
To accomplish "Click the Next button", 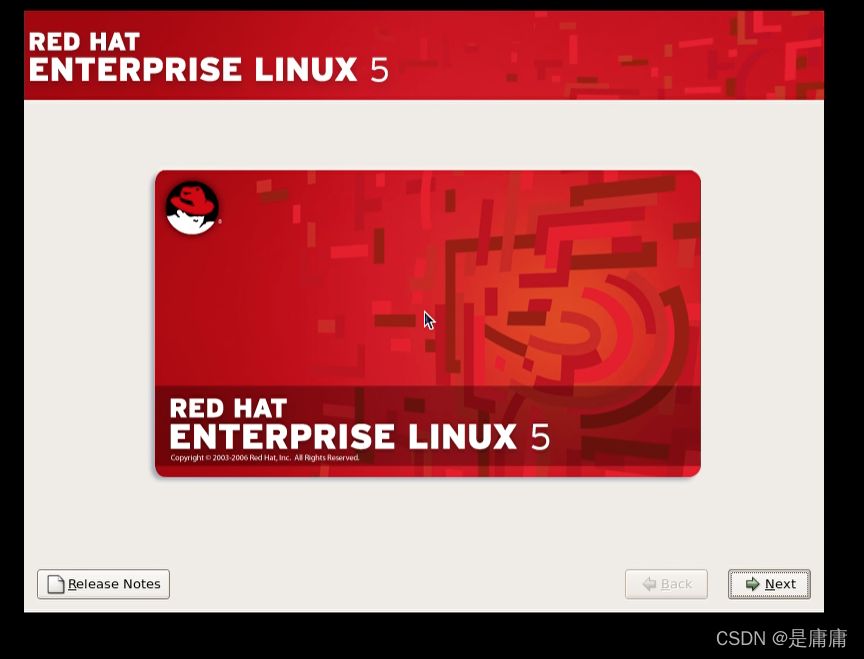I will tap(769, 584).
